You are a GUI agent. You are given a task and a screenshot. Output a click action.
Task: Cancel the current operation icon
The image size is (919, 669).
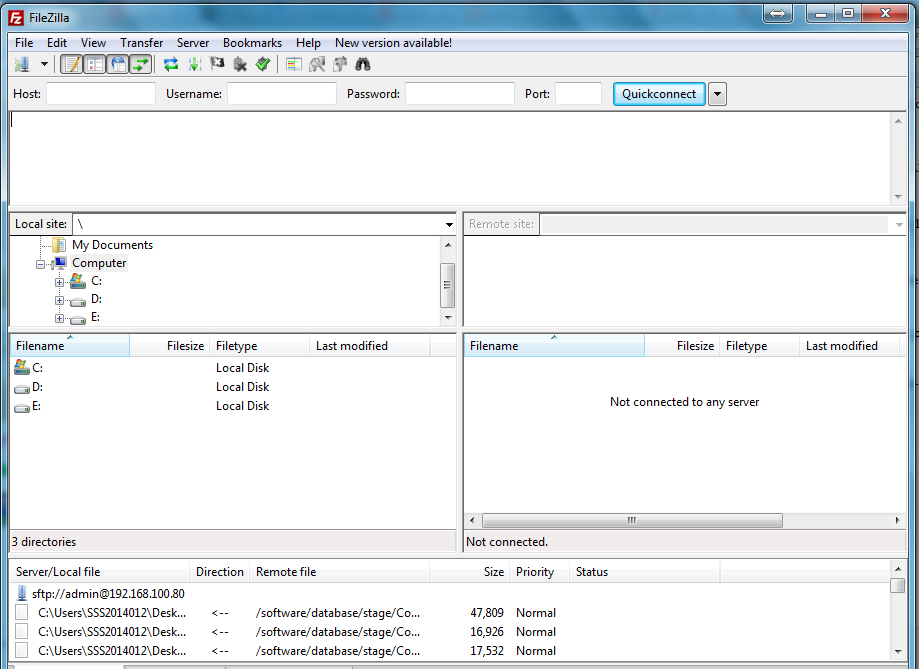pos(217,64)
